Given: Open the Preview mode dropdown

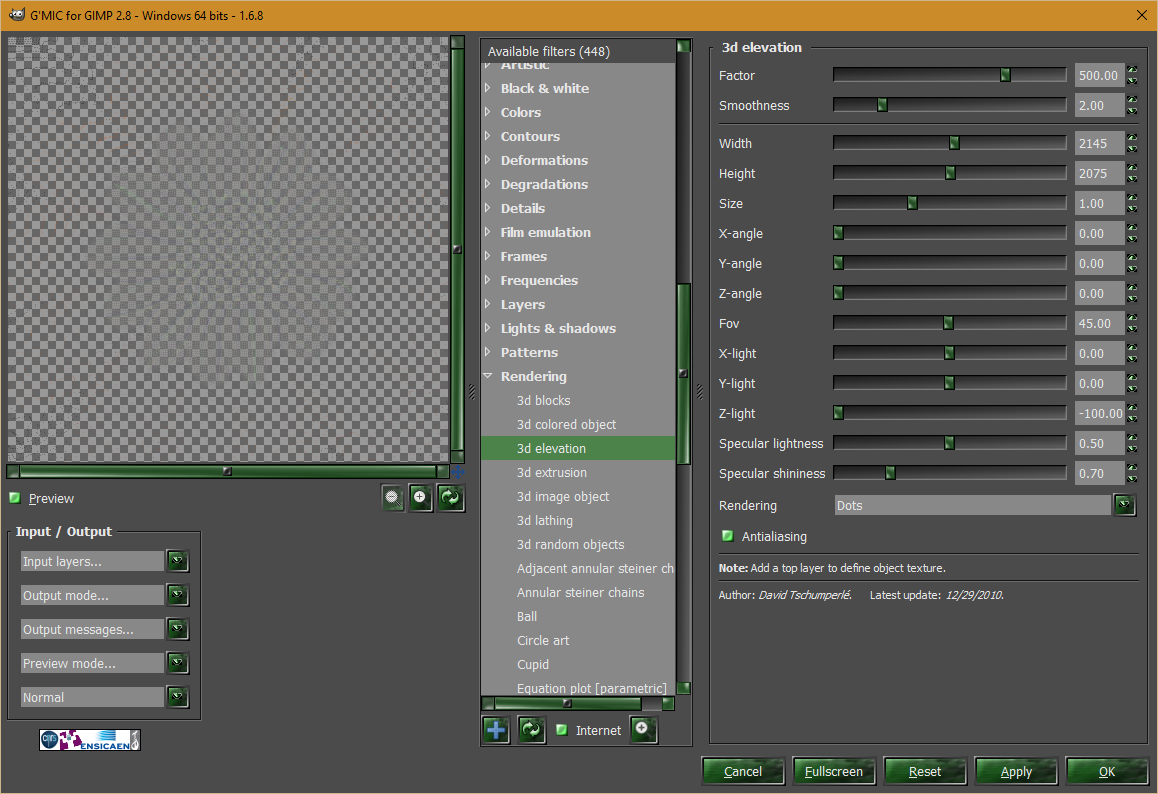Looking at the screenshot, I should tap(177, 663).
